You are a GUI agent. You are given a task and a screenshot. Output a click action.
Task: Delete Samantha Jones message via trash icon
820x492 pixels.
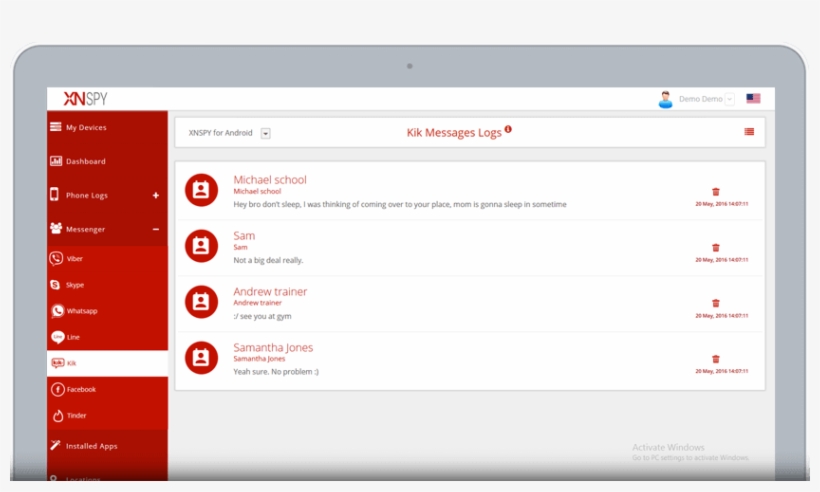point(716,359)
